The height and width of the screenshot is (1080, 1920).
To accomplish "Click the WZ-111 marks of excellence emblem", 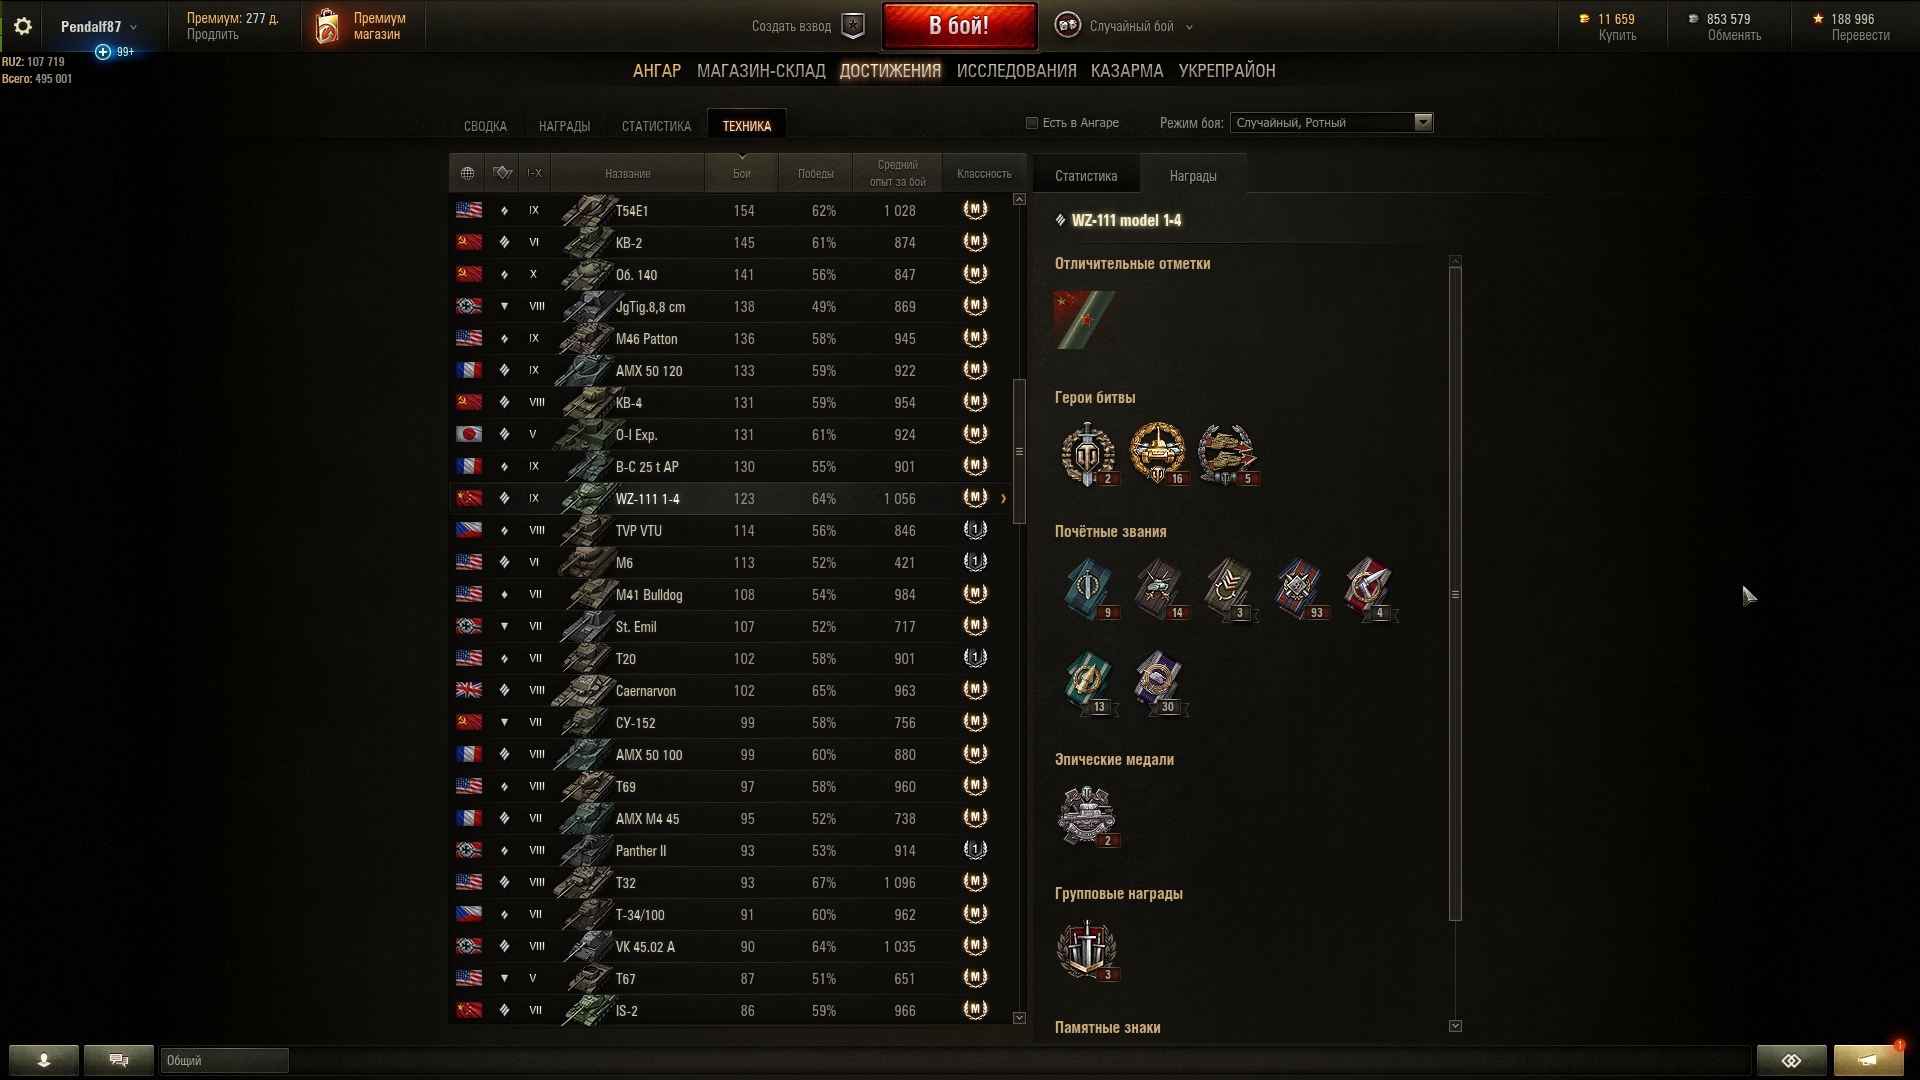I will point(1085,320).
